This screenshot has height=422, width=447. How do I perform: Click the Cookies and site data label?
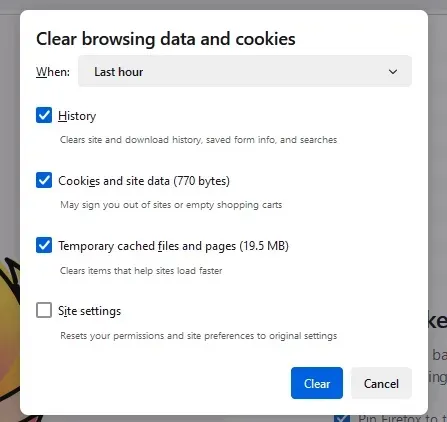click(144, 181)
